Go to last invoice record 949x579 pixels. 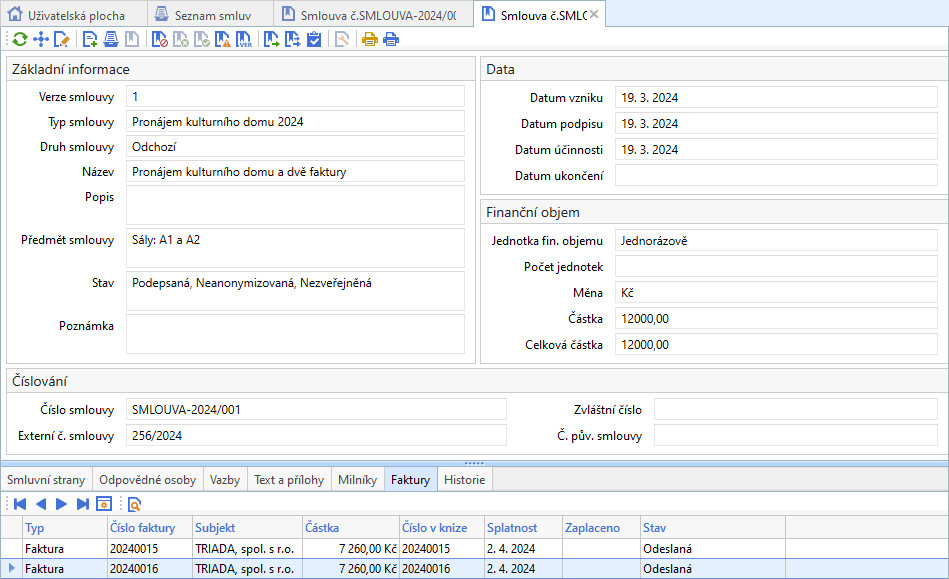tap(82, 504)
